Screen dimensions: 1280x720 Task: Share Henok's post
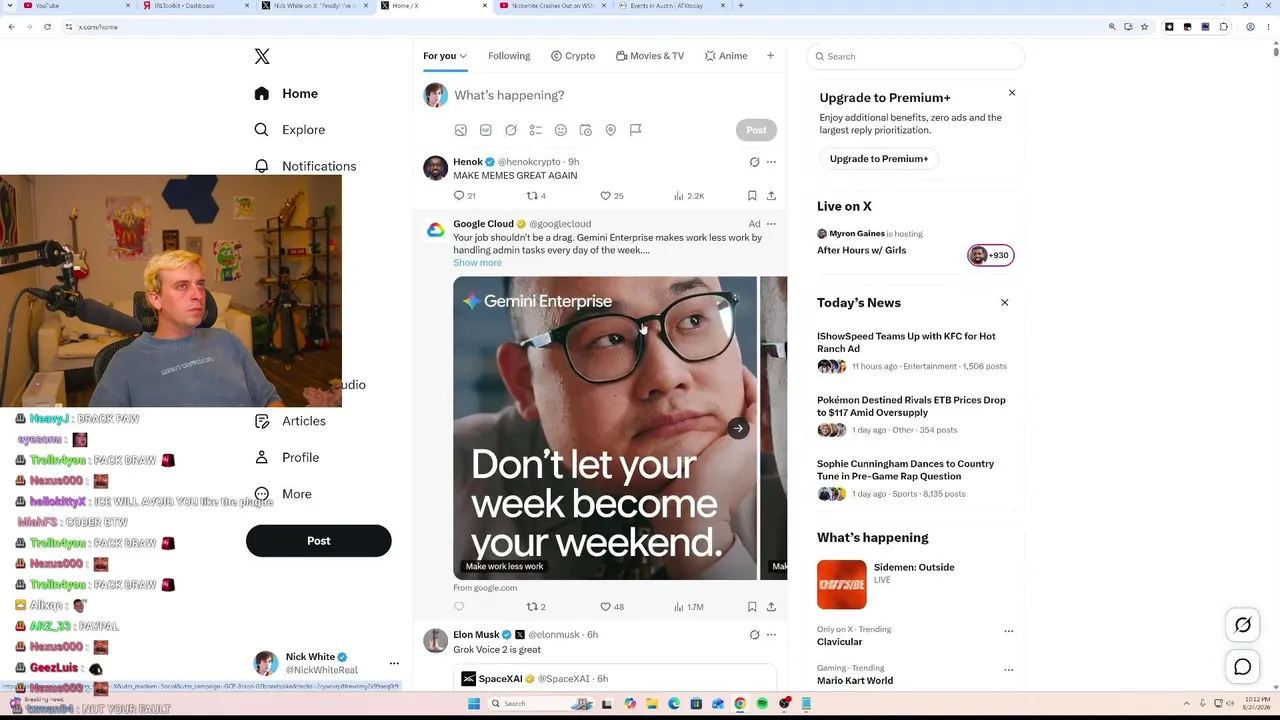(x=771, y=196)
